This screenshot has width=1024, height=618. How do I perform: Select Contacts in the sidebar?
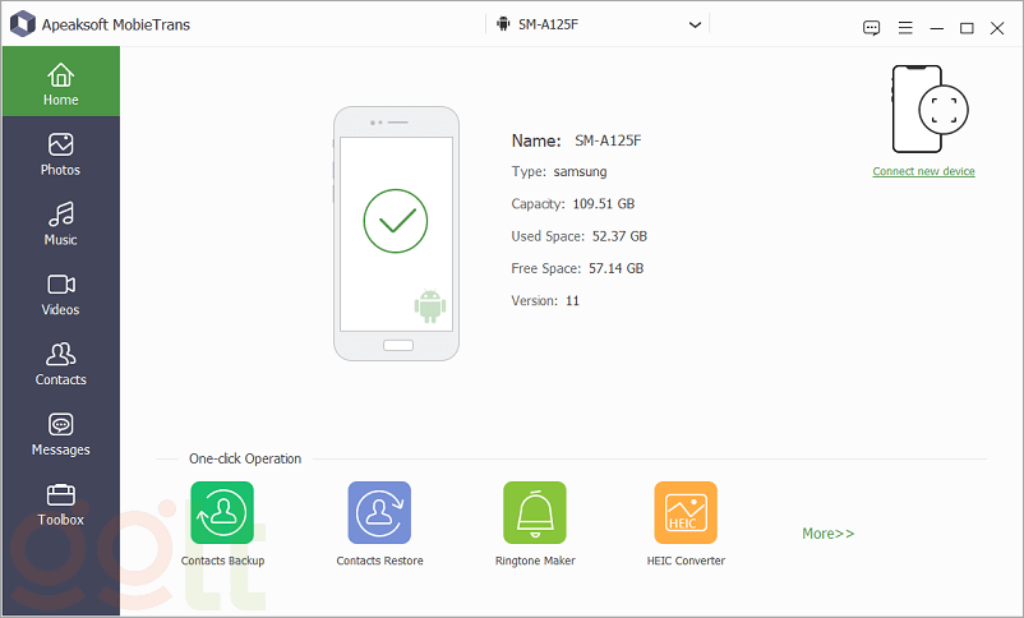click(x=60, y=365)
